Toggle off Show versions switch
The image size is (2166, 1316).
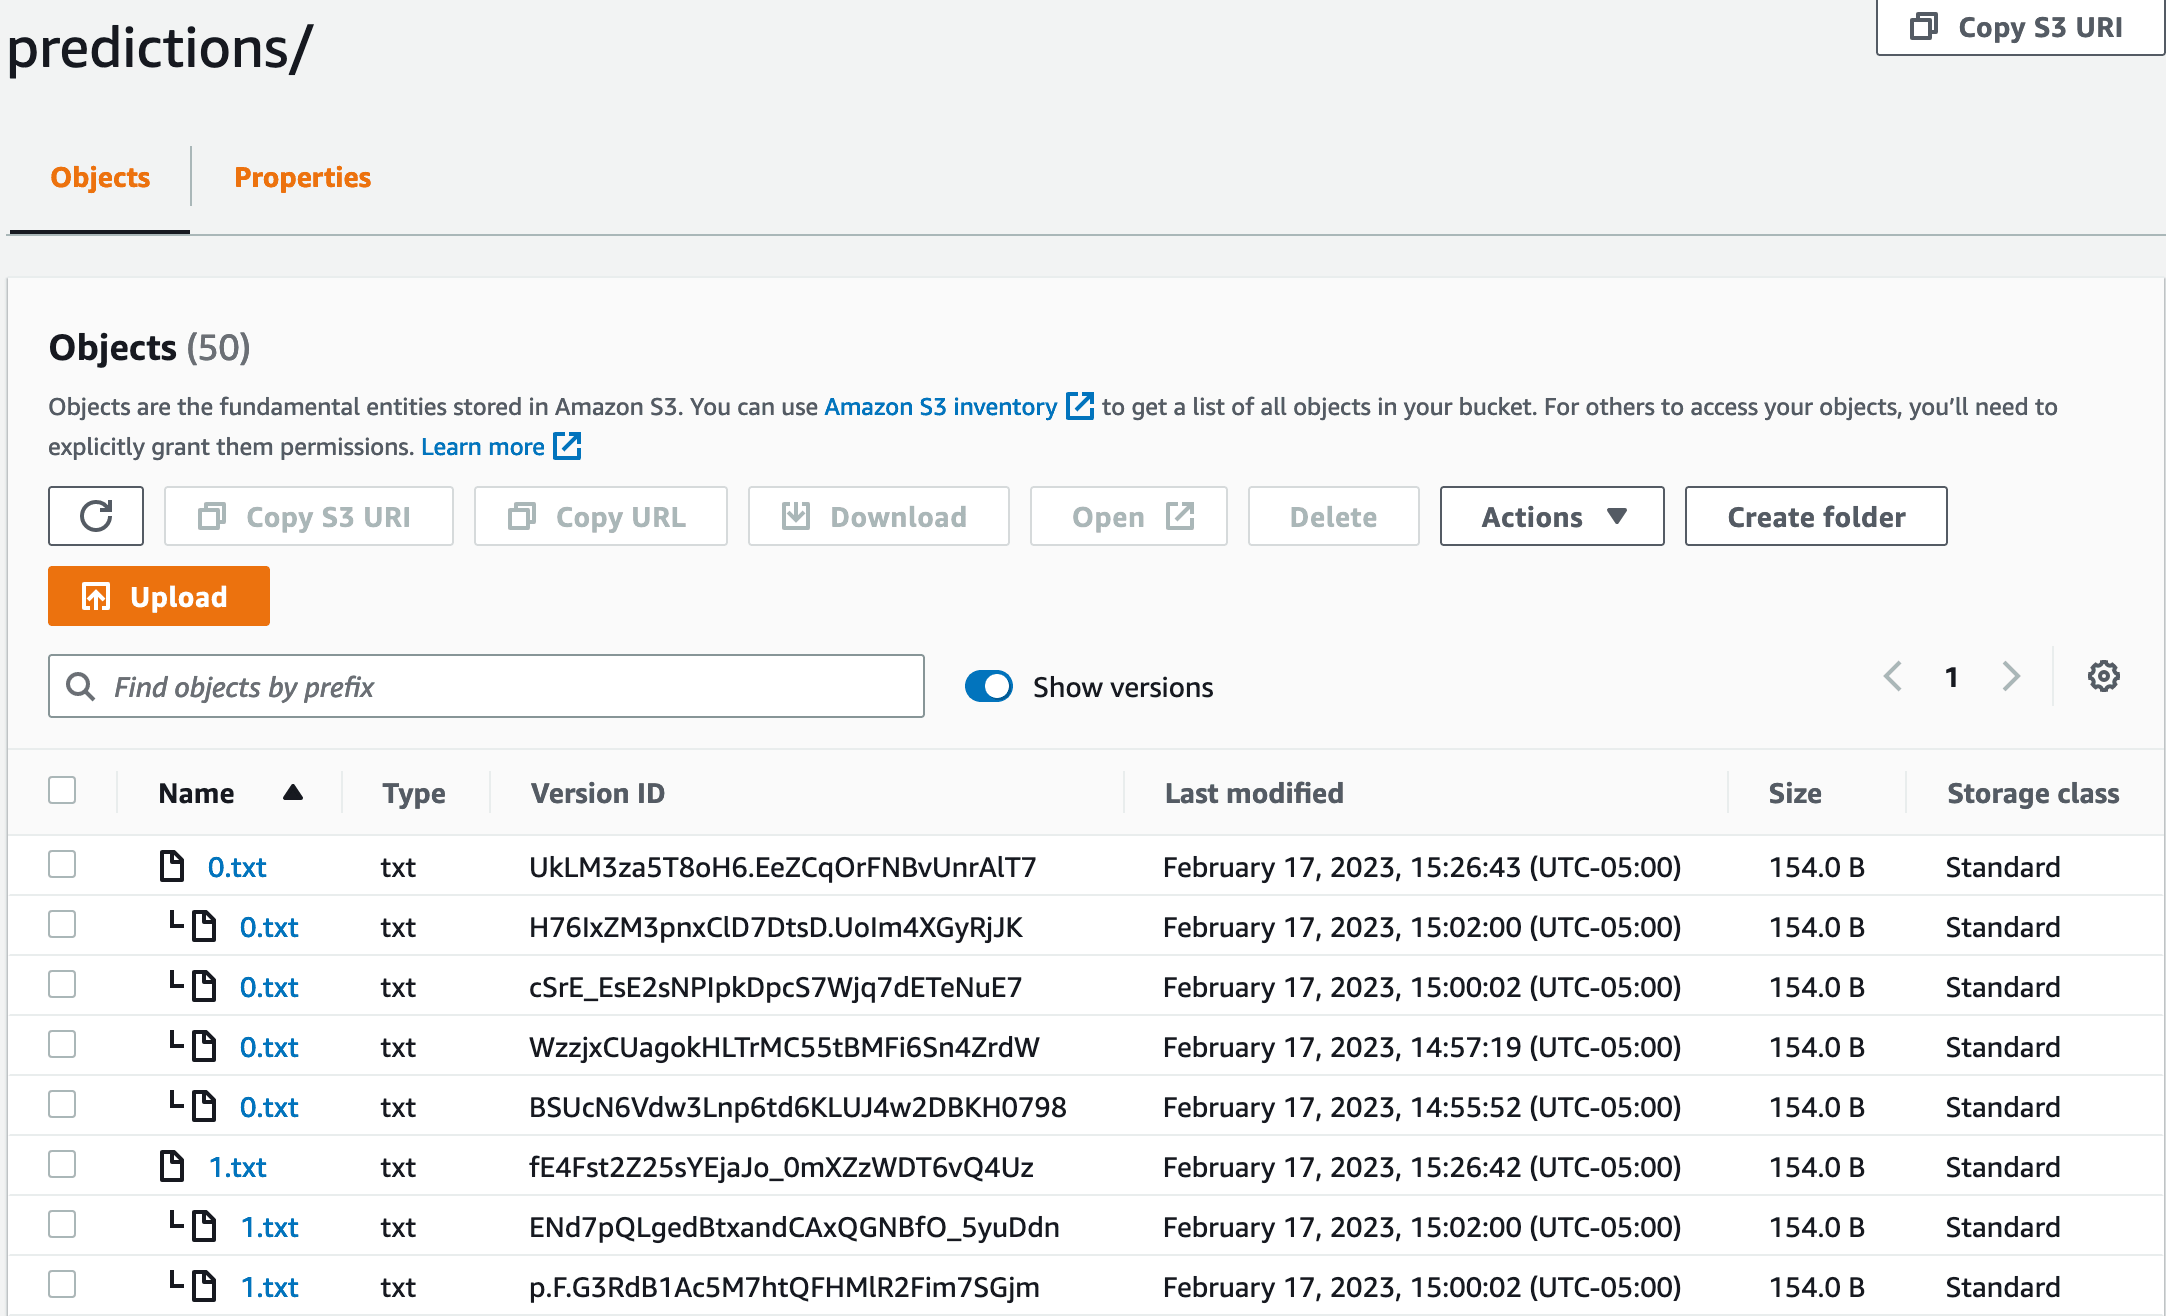click(989, 687)
